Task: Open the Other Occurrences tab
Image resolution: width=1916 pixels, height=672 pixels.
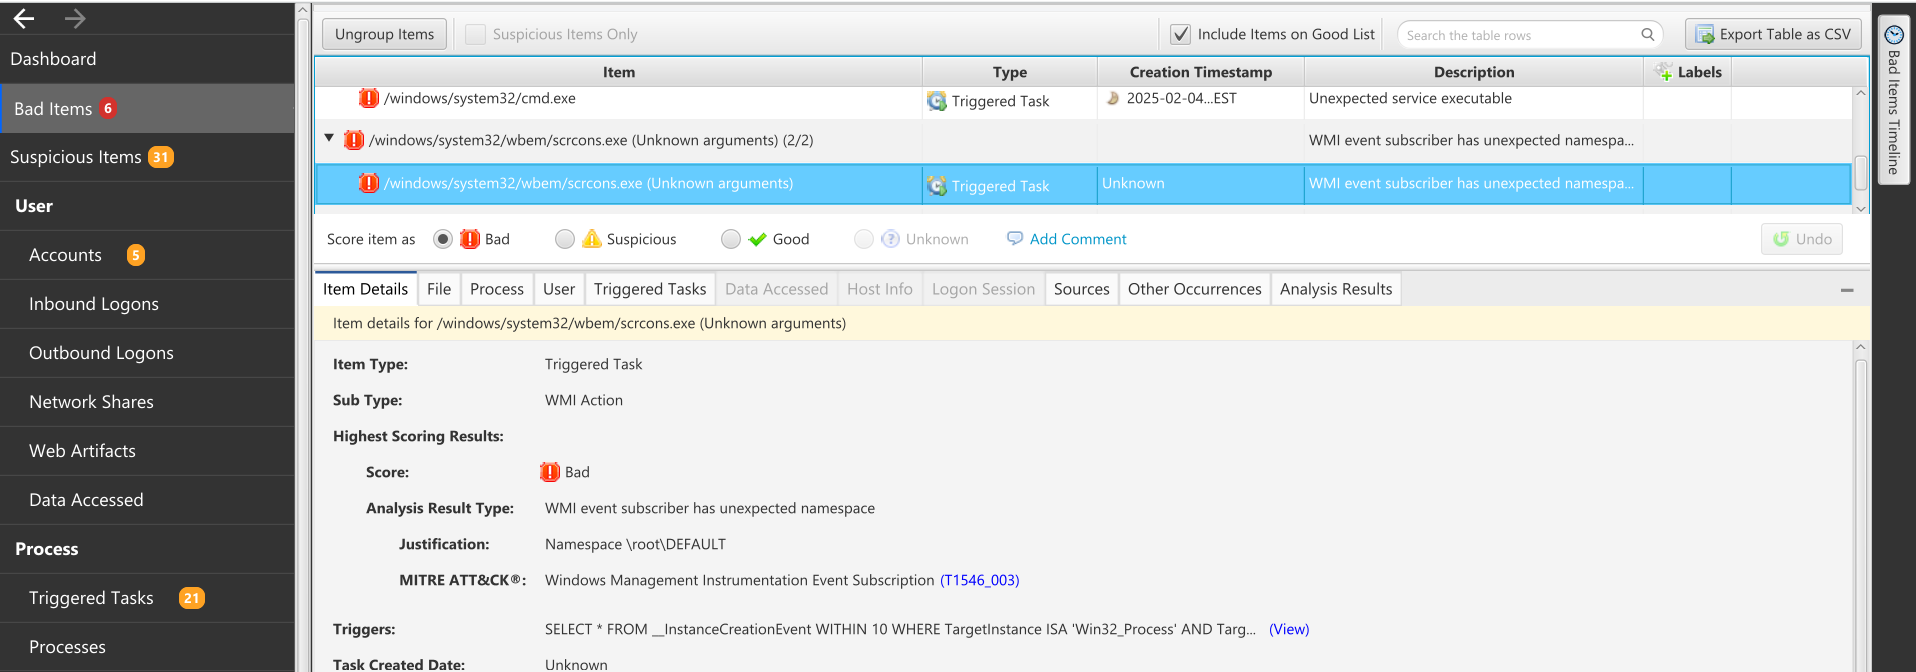Action: point(1195,289)
